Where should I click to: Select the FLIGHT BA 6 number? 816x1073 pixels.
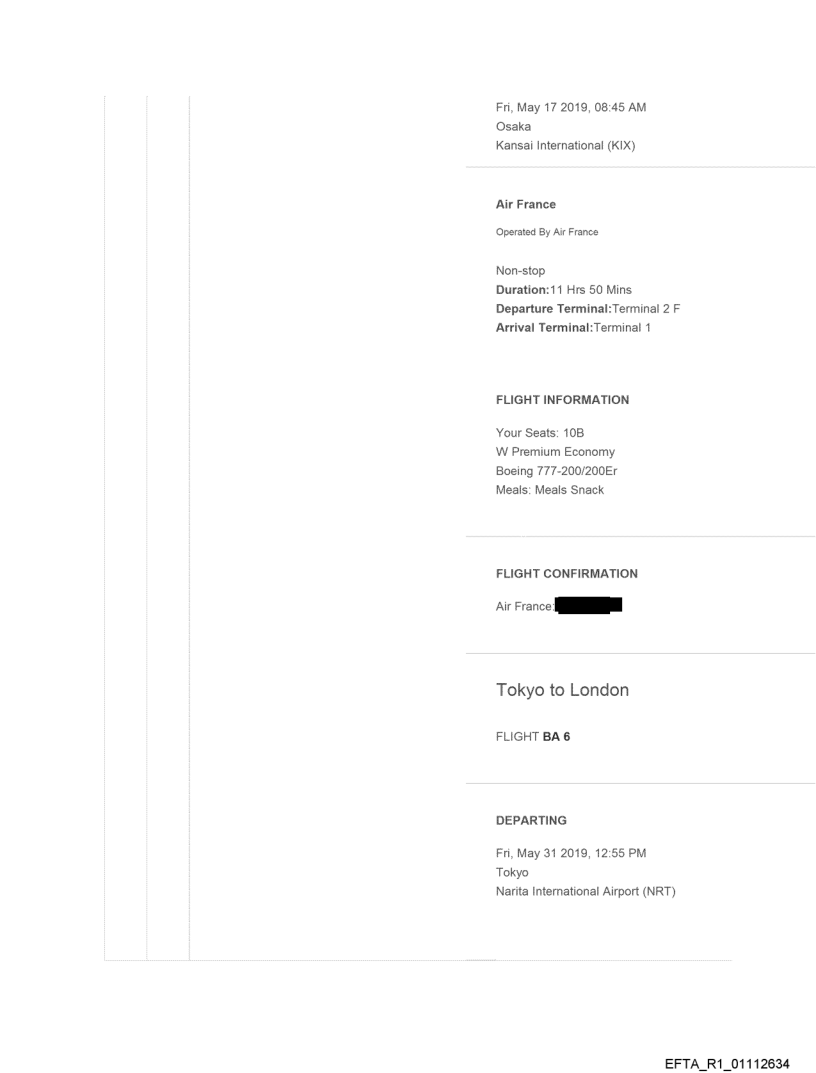click(x=533, y=738)
